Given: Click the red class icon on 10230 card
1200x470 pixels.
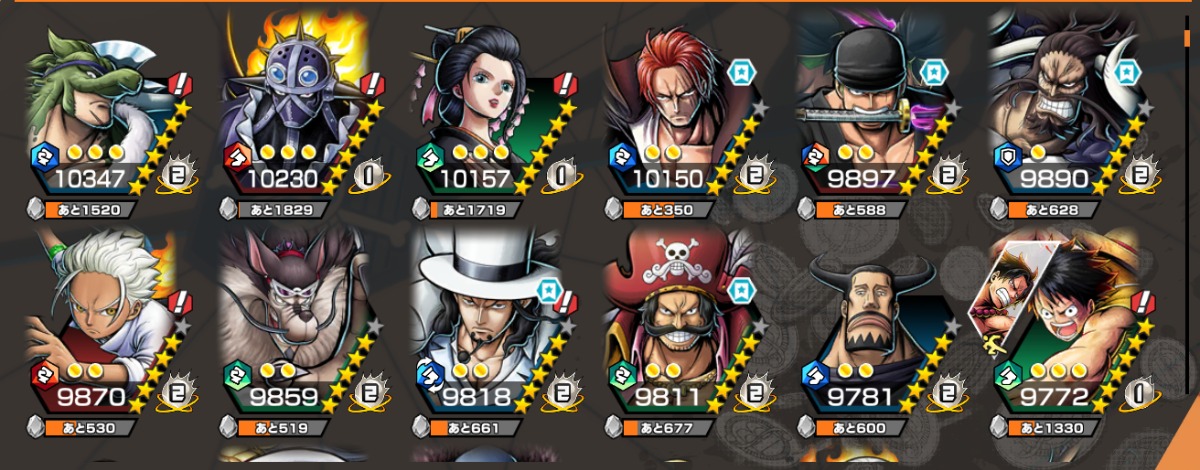Looking at the screenshot, I should click(237, 155).
